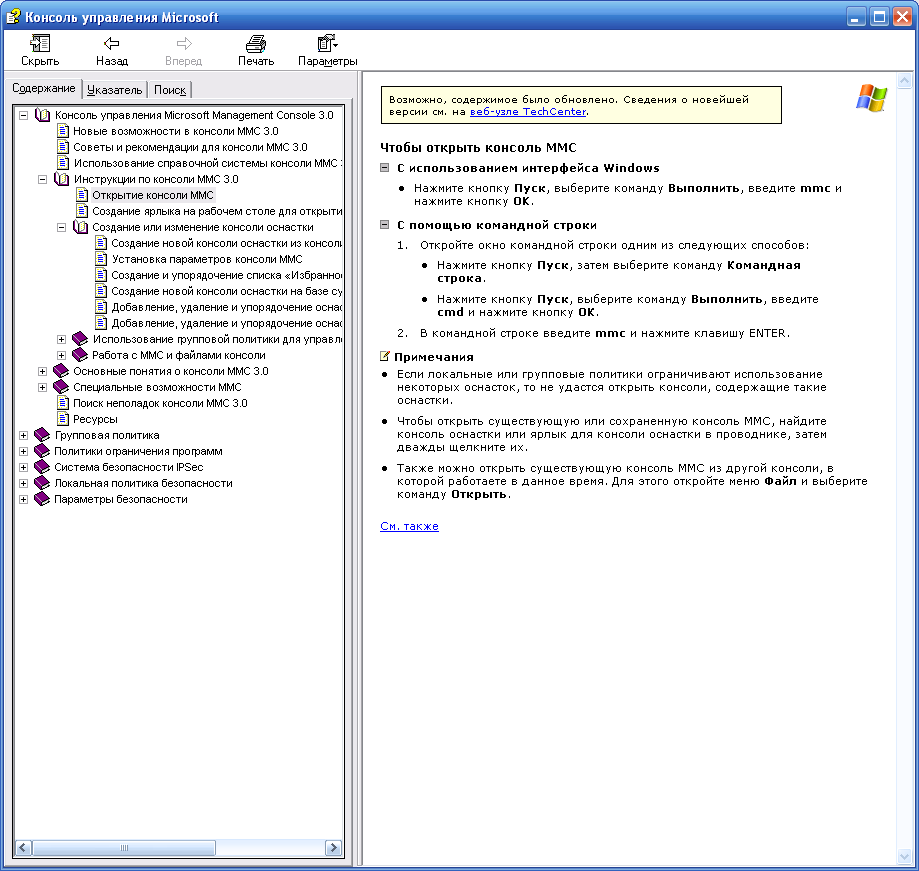The height and width of the screenshot is (871, 919).
Task: Click the help icon in the title bar
Action: tap(12, 16)
